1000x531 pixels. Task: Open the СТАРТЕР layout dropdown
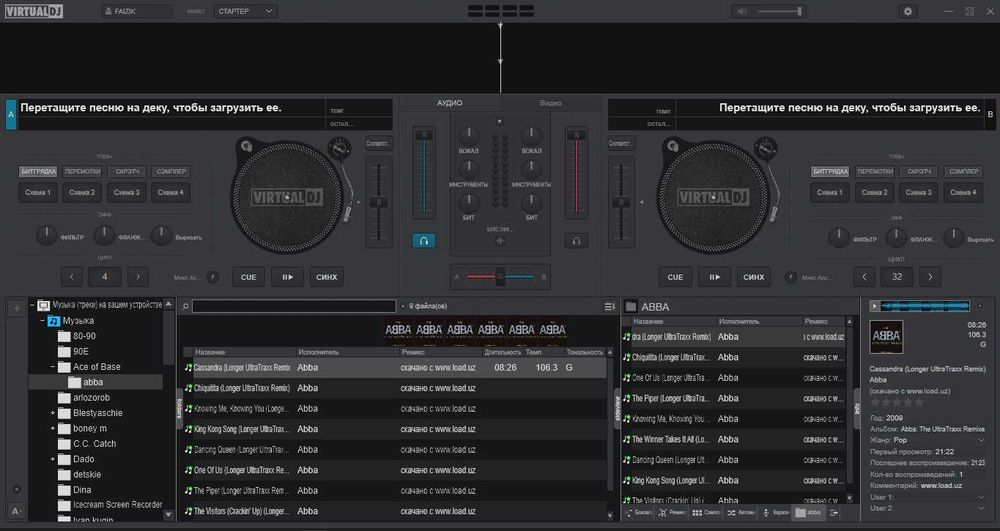(246, 11)
